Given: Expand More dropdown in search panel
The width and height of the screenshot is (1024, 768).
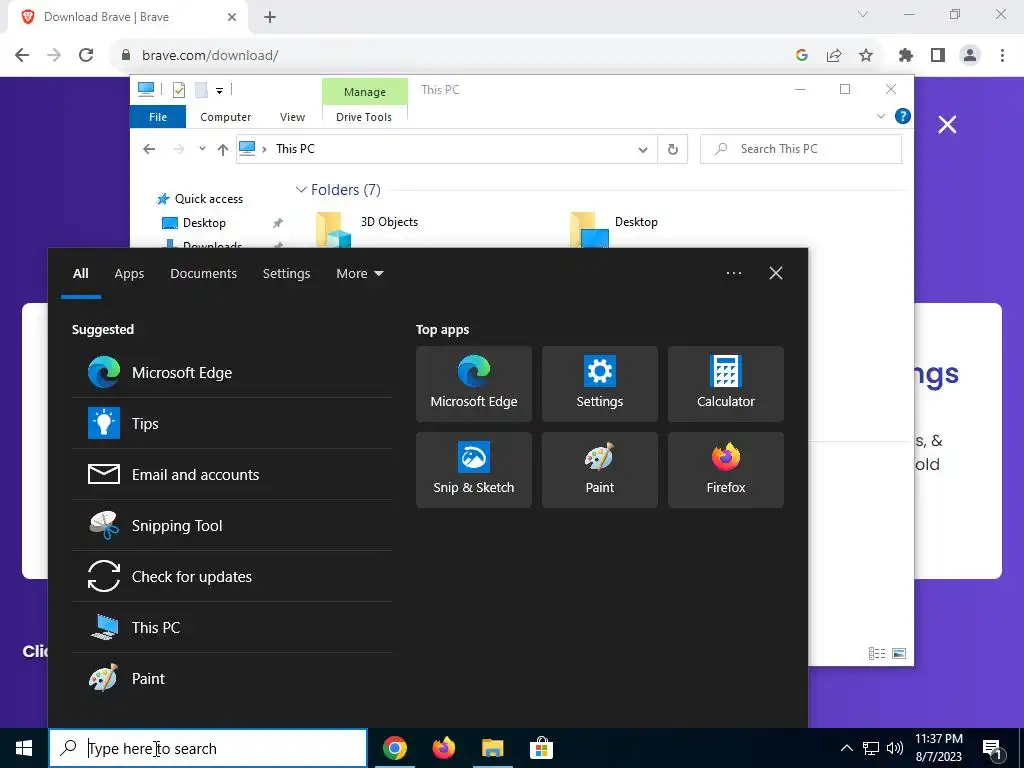Looking at the screenshot, I should pyautogui.click(x=360, y=274).
